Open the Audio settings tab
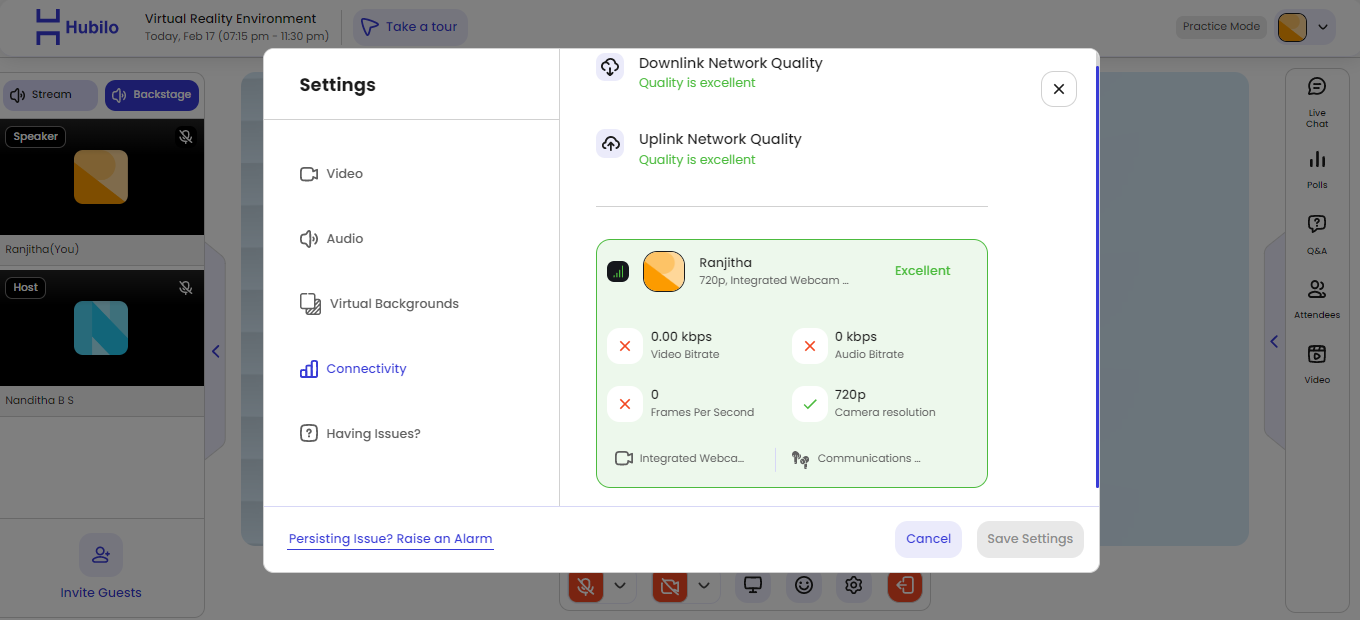1360x620 pixels. tap(332, 239)
